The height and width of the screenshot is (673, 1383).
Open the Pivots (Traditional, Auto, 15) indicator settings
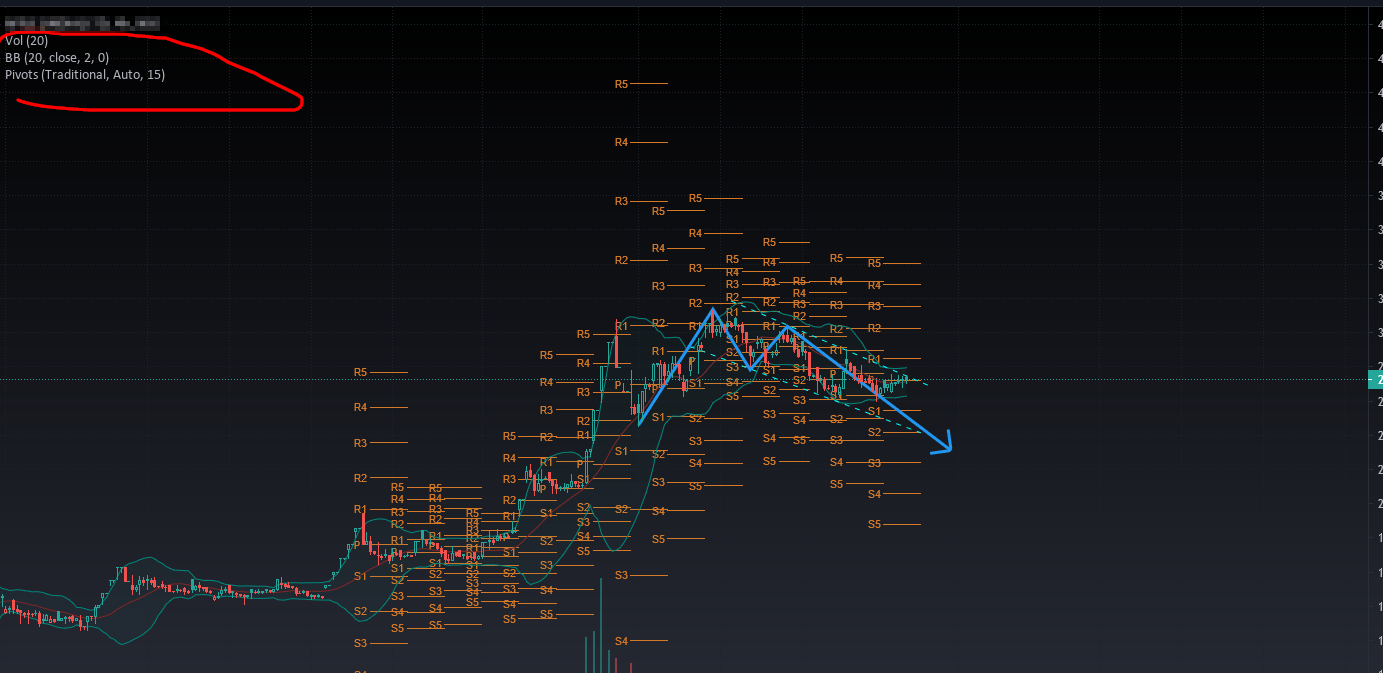tap(86, 74)
